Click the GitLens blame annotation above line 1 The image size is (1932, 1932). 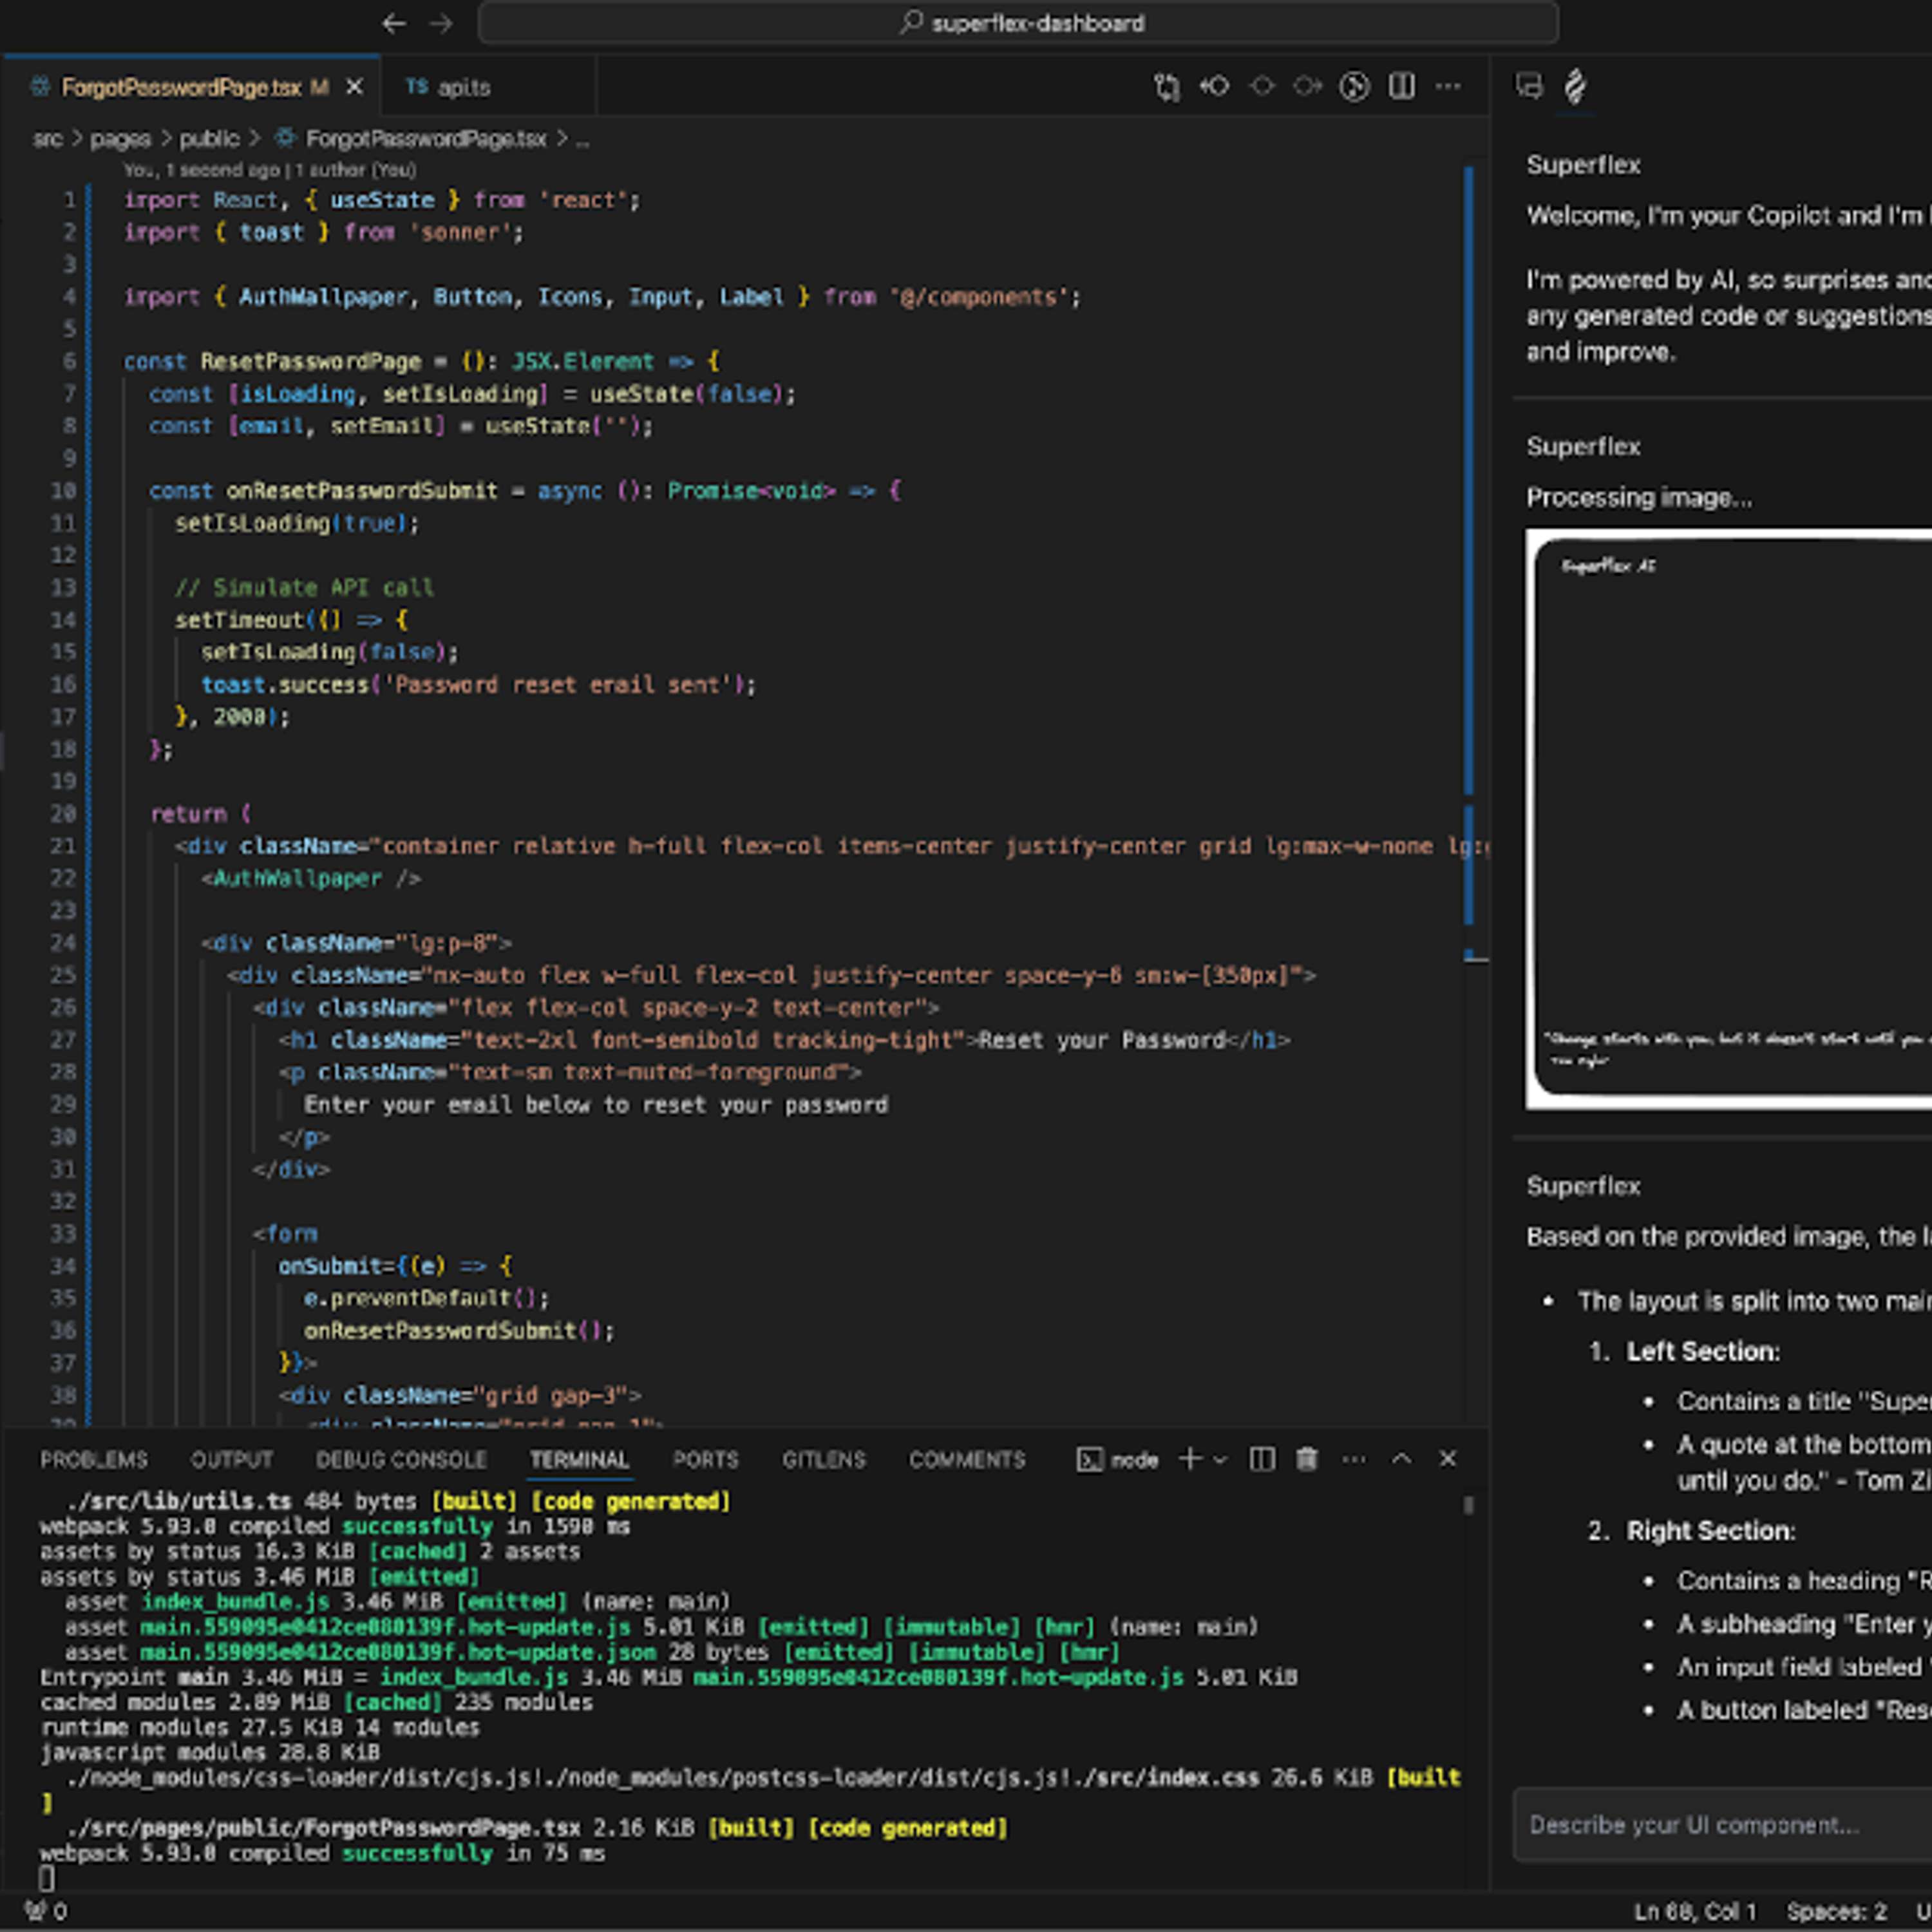[270, 170]
